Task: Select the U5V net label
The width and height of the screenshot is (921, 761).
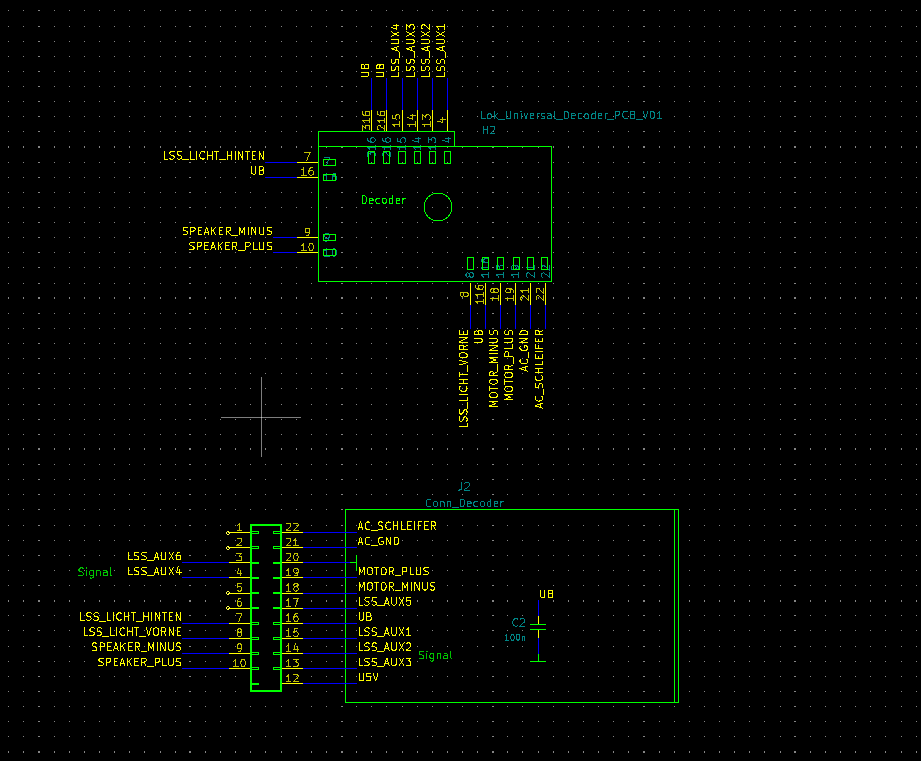Action: point(368,677)
